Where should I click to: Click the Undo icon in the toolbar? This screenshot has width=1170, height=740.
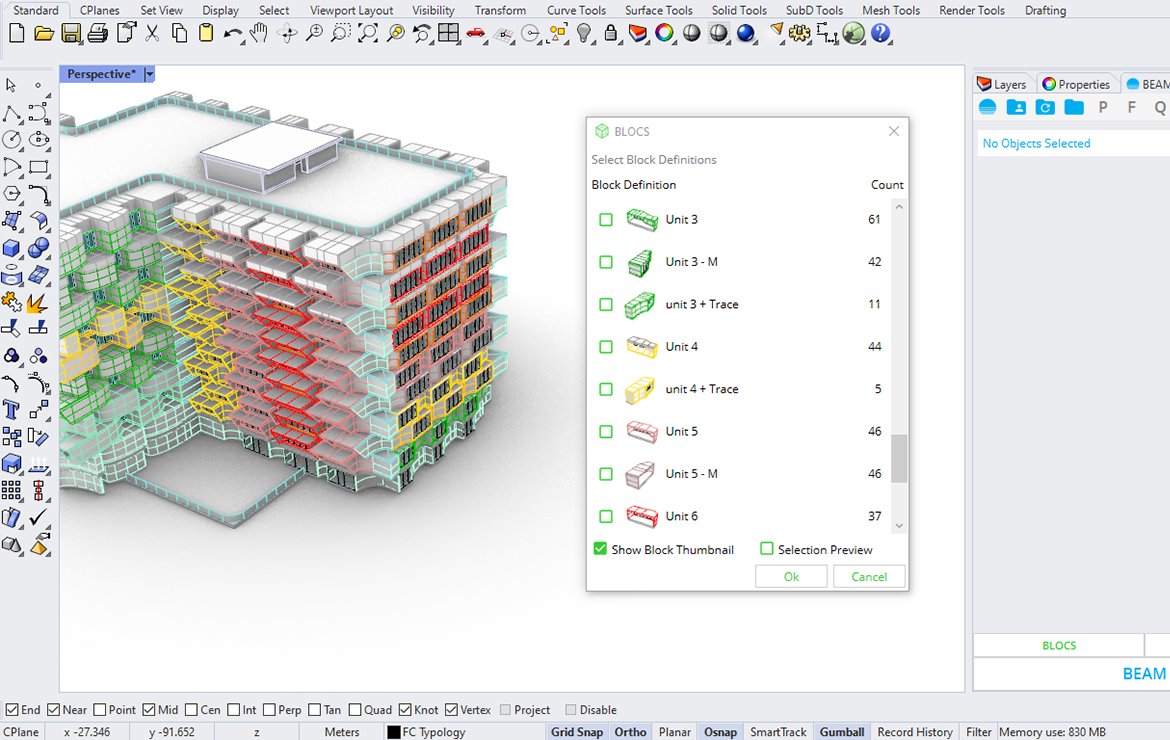point(229,33)
